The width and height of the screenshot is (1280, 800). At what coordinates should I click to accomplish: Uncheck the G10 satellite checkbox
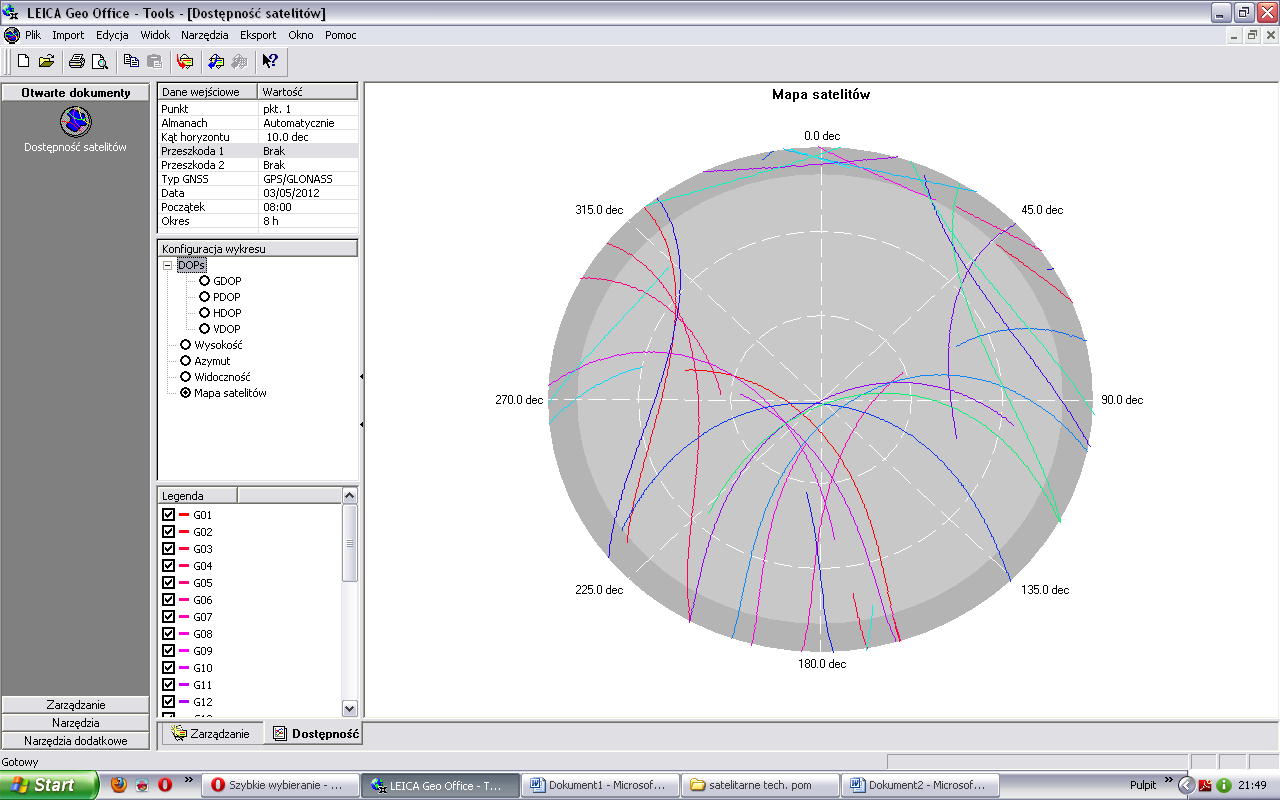168,668
